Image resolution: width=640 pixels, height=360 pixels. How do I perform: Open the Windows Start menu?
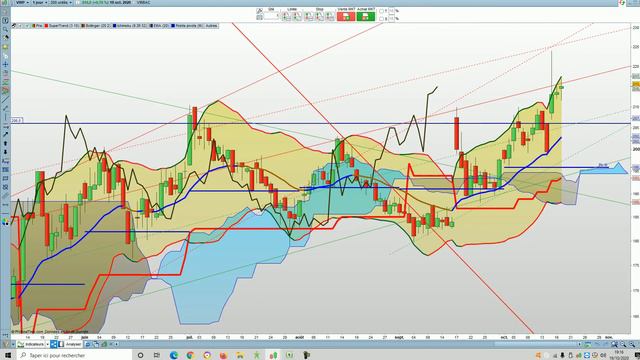pyautogui.click(x=8, y=355)
